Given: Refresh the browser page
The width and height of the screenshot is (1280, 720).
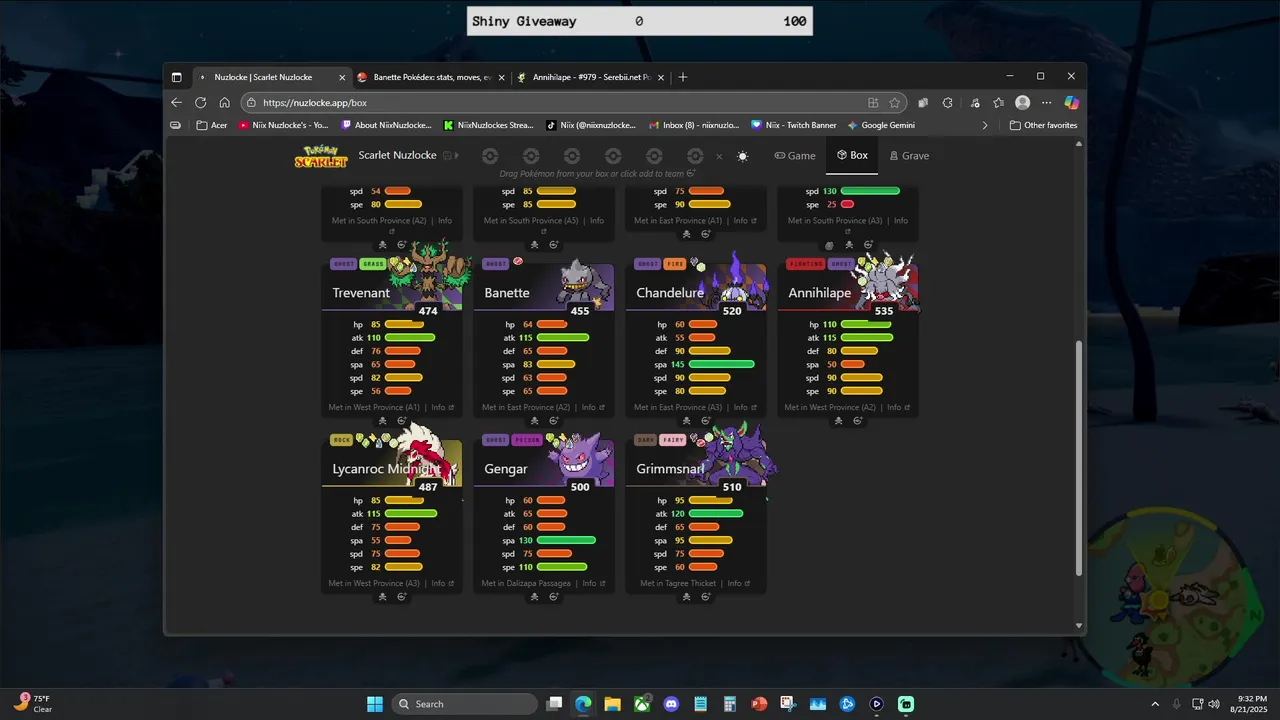Looking at the screenshot, I should pos(200,102).
